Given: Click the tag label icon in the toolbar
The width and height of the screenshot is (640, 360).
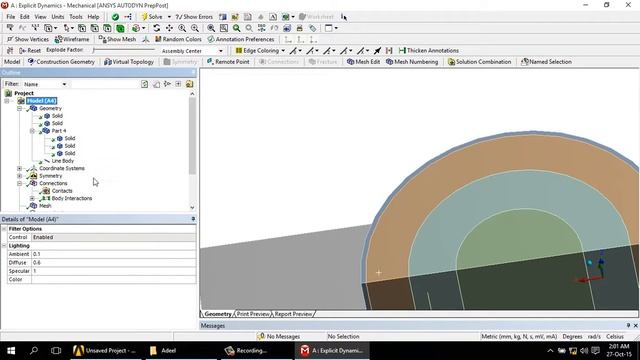Looking at the screenshot, I should coord(313,28).
